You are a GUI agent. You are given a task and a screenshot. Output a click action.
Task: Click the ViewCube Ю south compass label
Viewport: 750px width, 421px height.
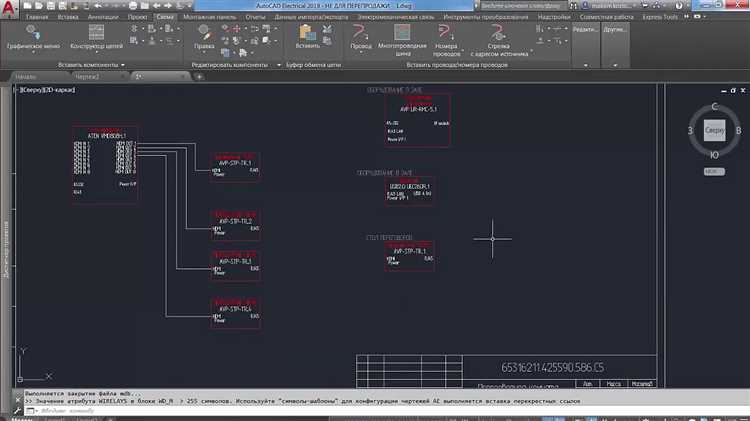(714, 155)
